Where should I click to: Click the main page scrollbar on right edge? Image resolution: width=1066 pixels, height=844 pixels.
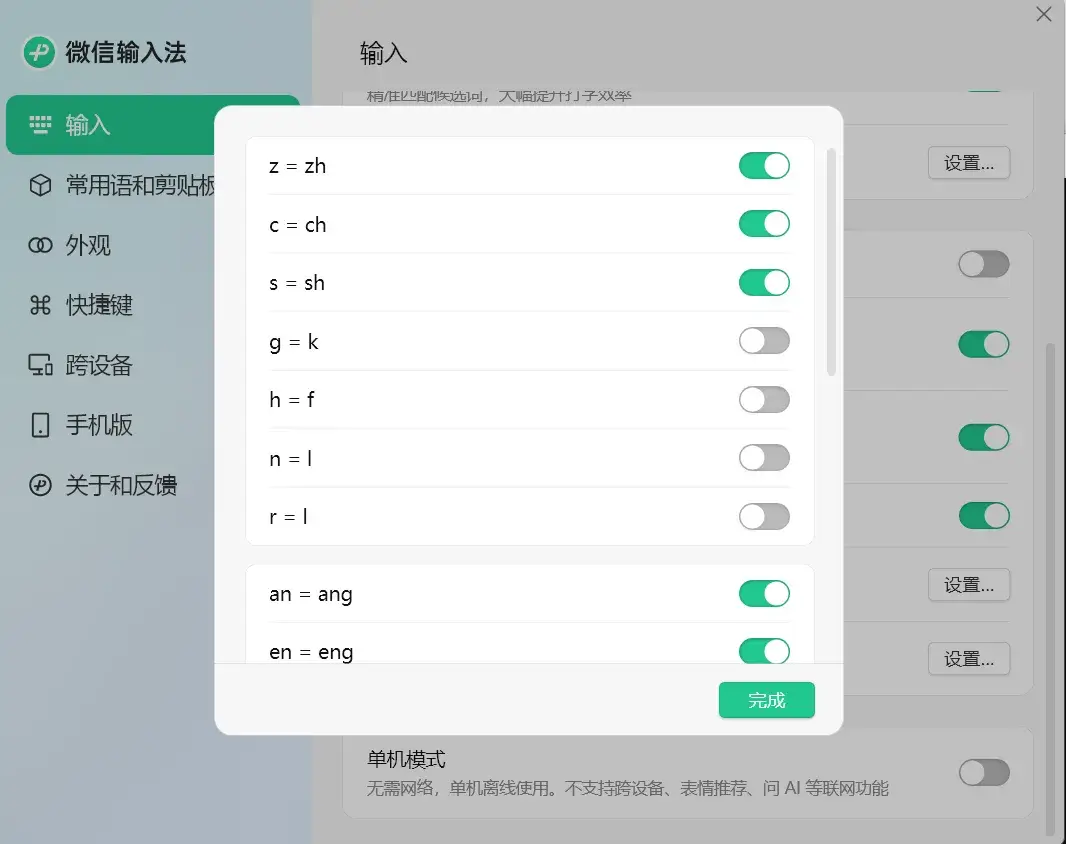1051,589
